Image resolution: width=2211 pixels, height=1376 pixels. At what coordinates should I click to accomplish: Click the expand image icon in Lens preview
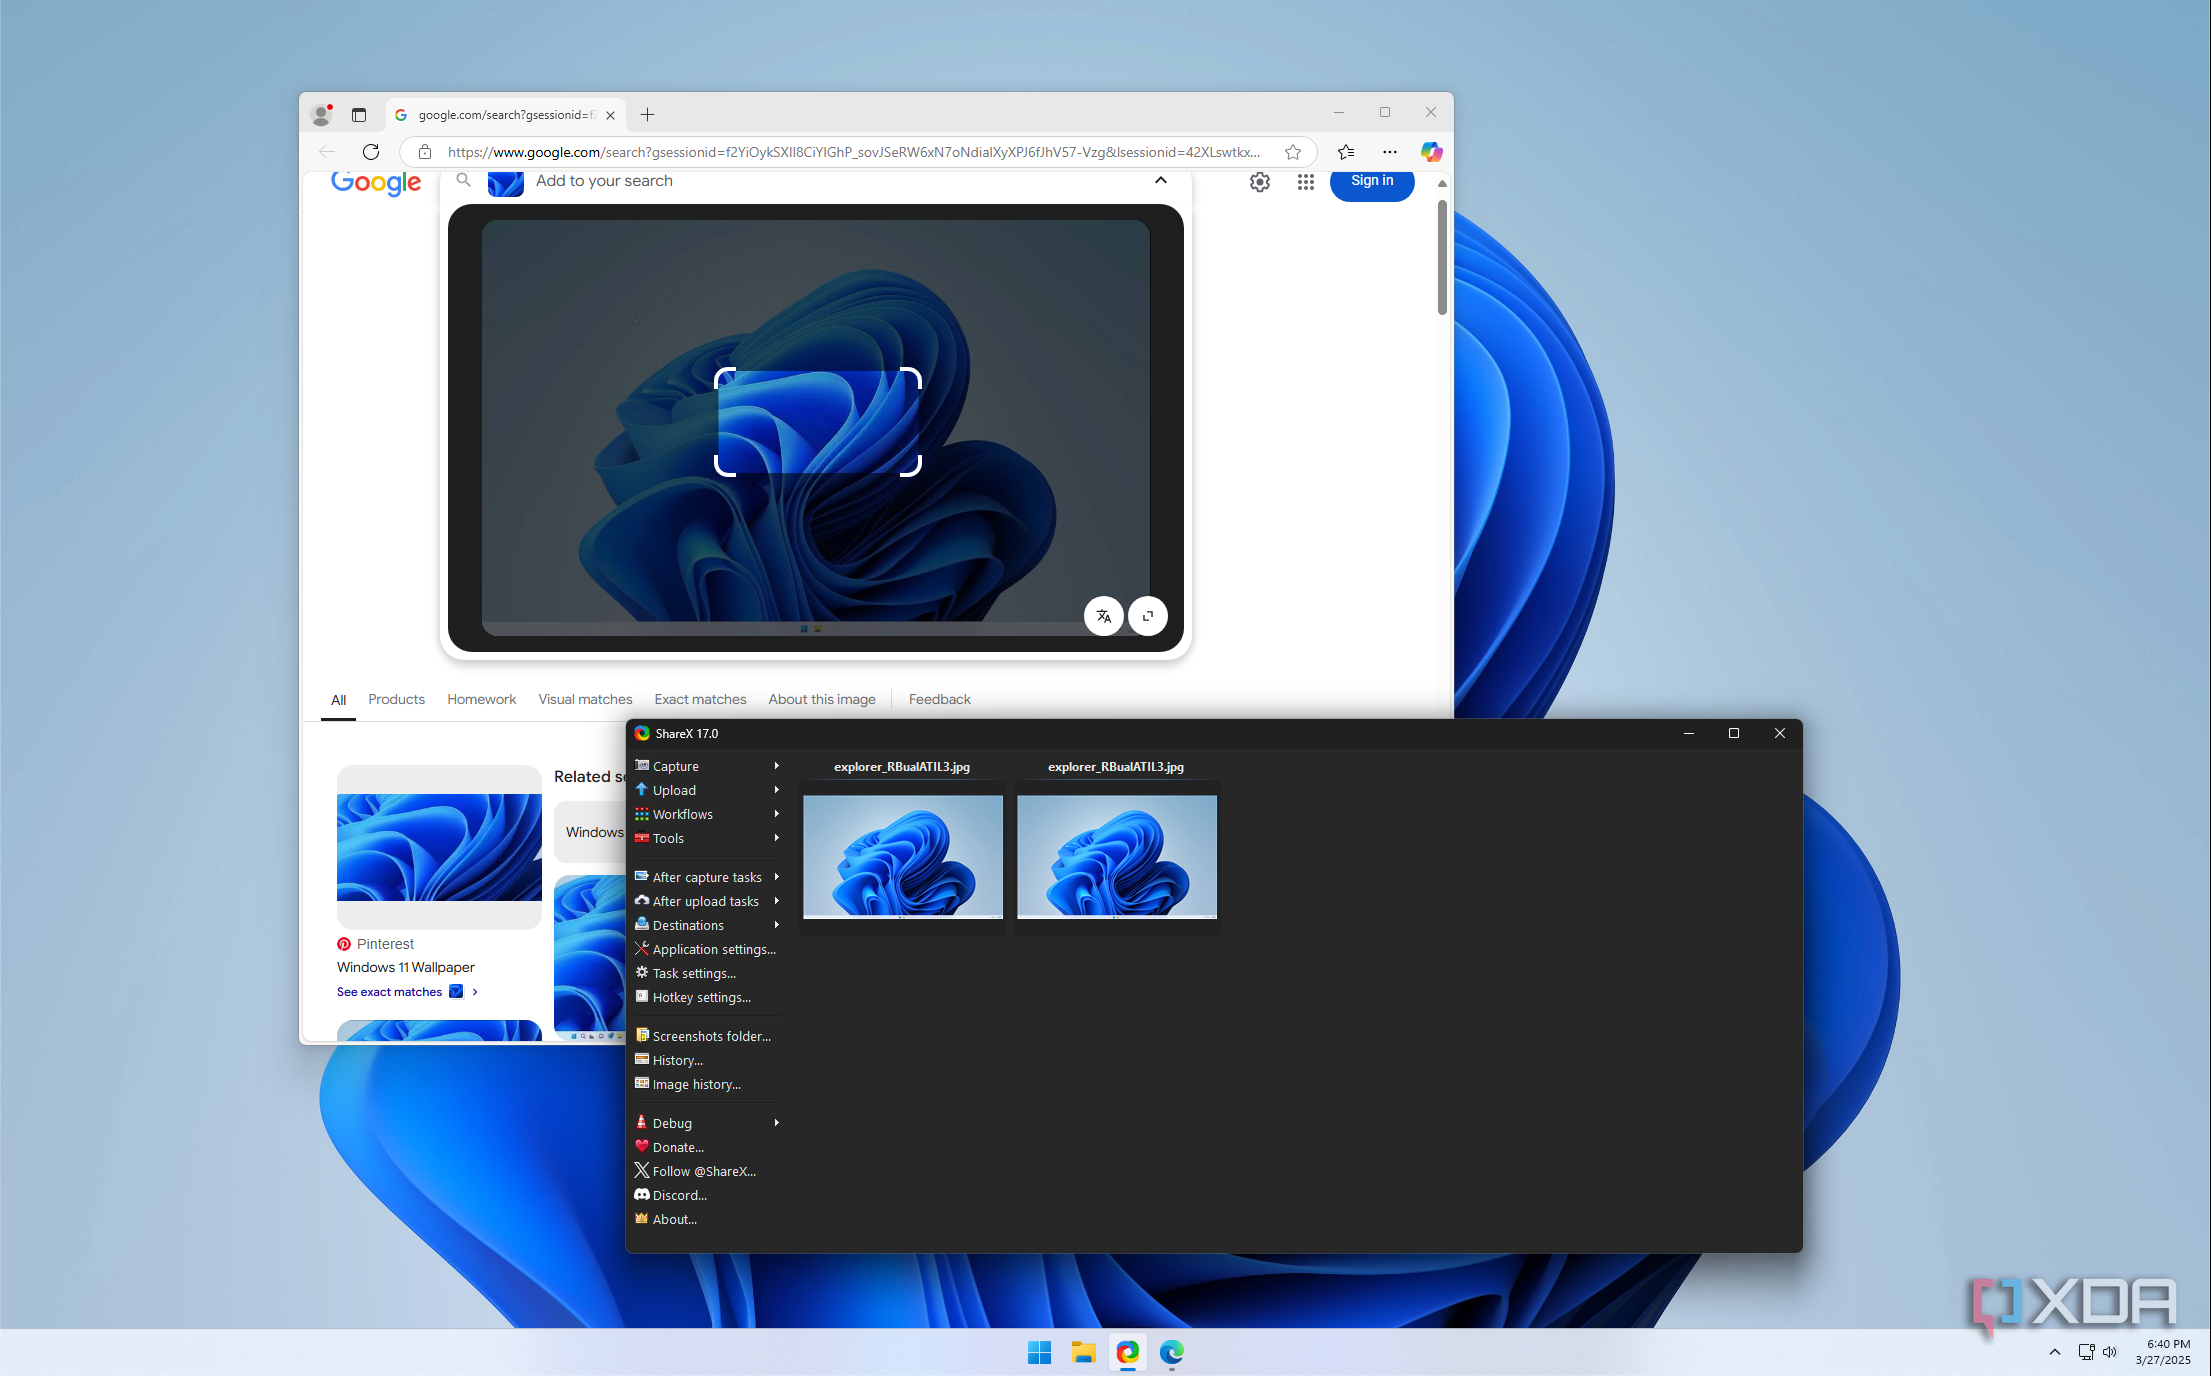(1148, 616)
